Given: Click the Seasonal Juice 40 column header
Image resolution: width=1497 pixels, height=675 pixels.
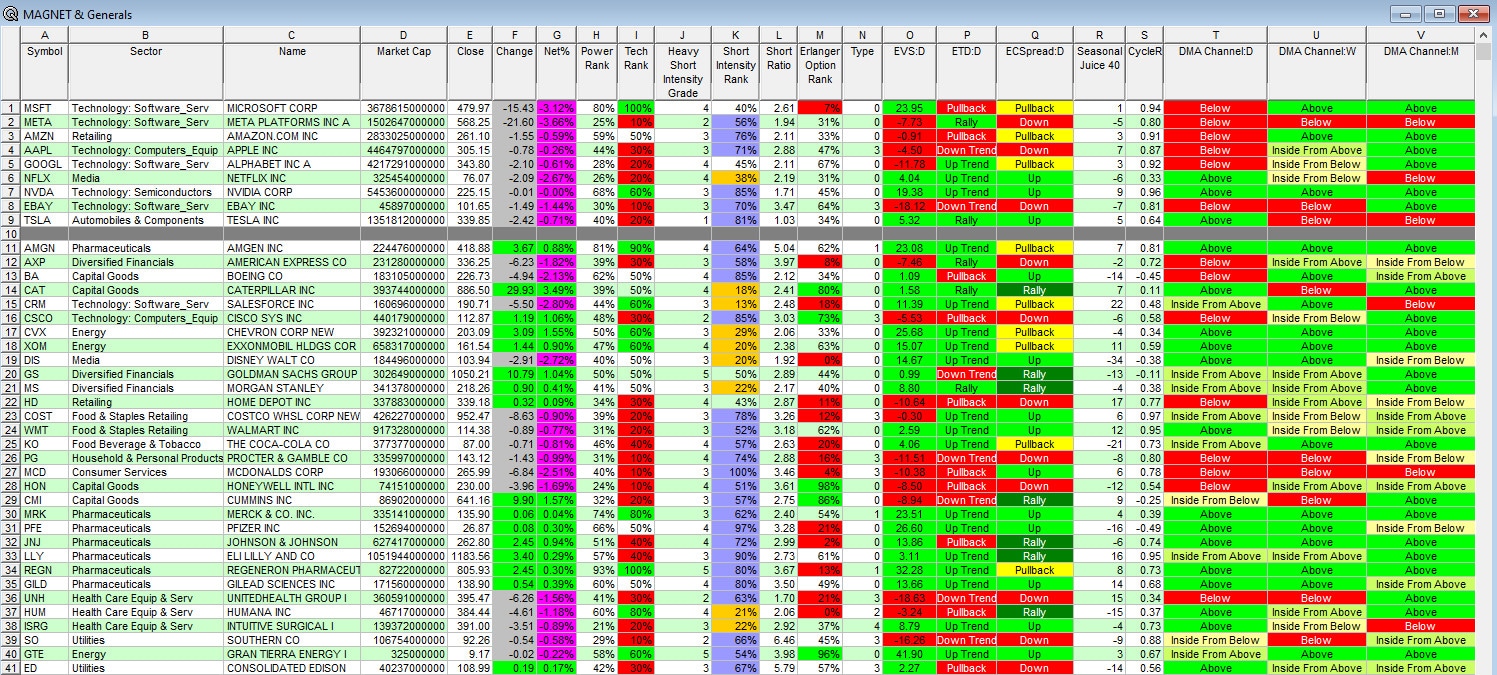Looking at the screenshot, I should pyautogui.click(x=1100, y=71).
